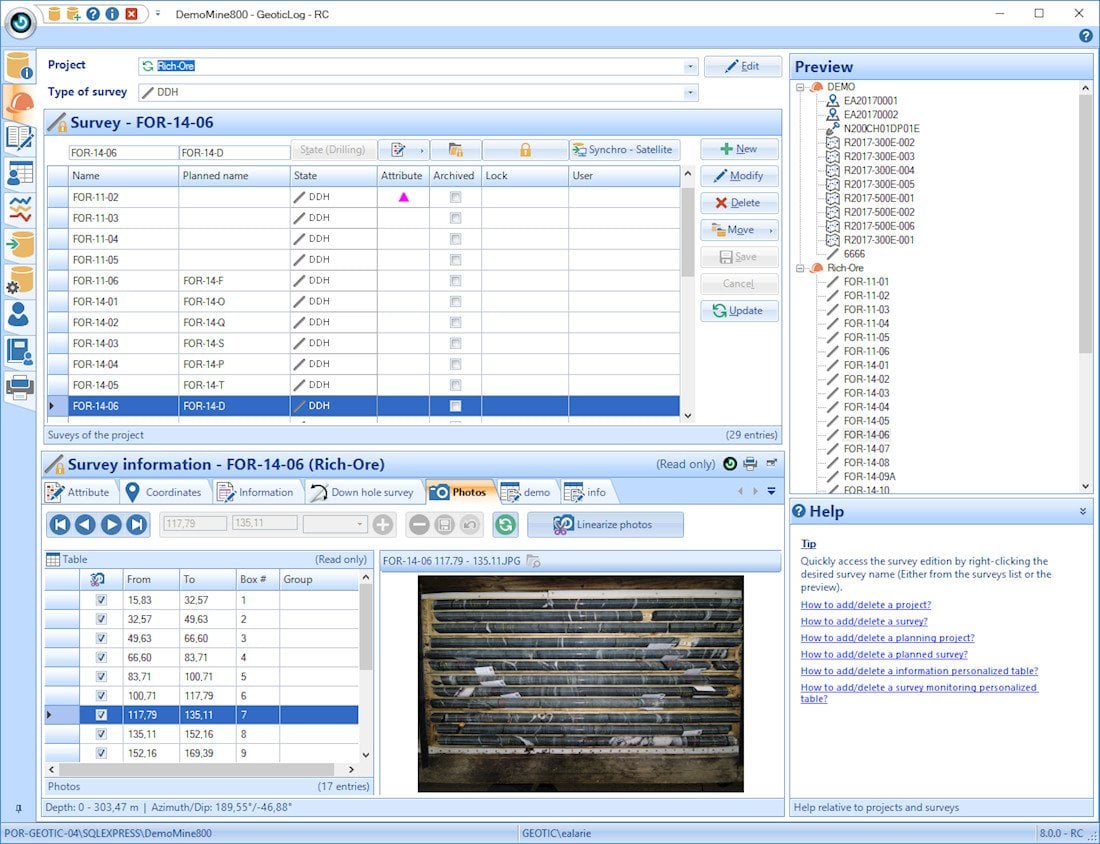Image resolution: width=1100 pixels, height=844 pixels.
Task: Open 'How to add/delete a project?' link
Action: [865, 605]
